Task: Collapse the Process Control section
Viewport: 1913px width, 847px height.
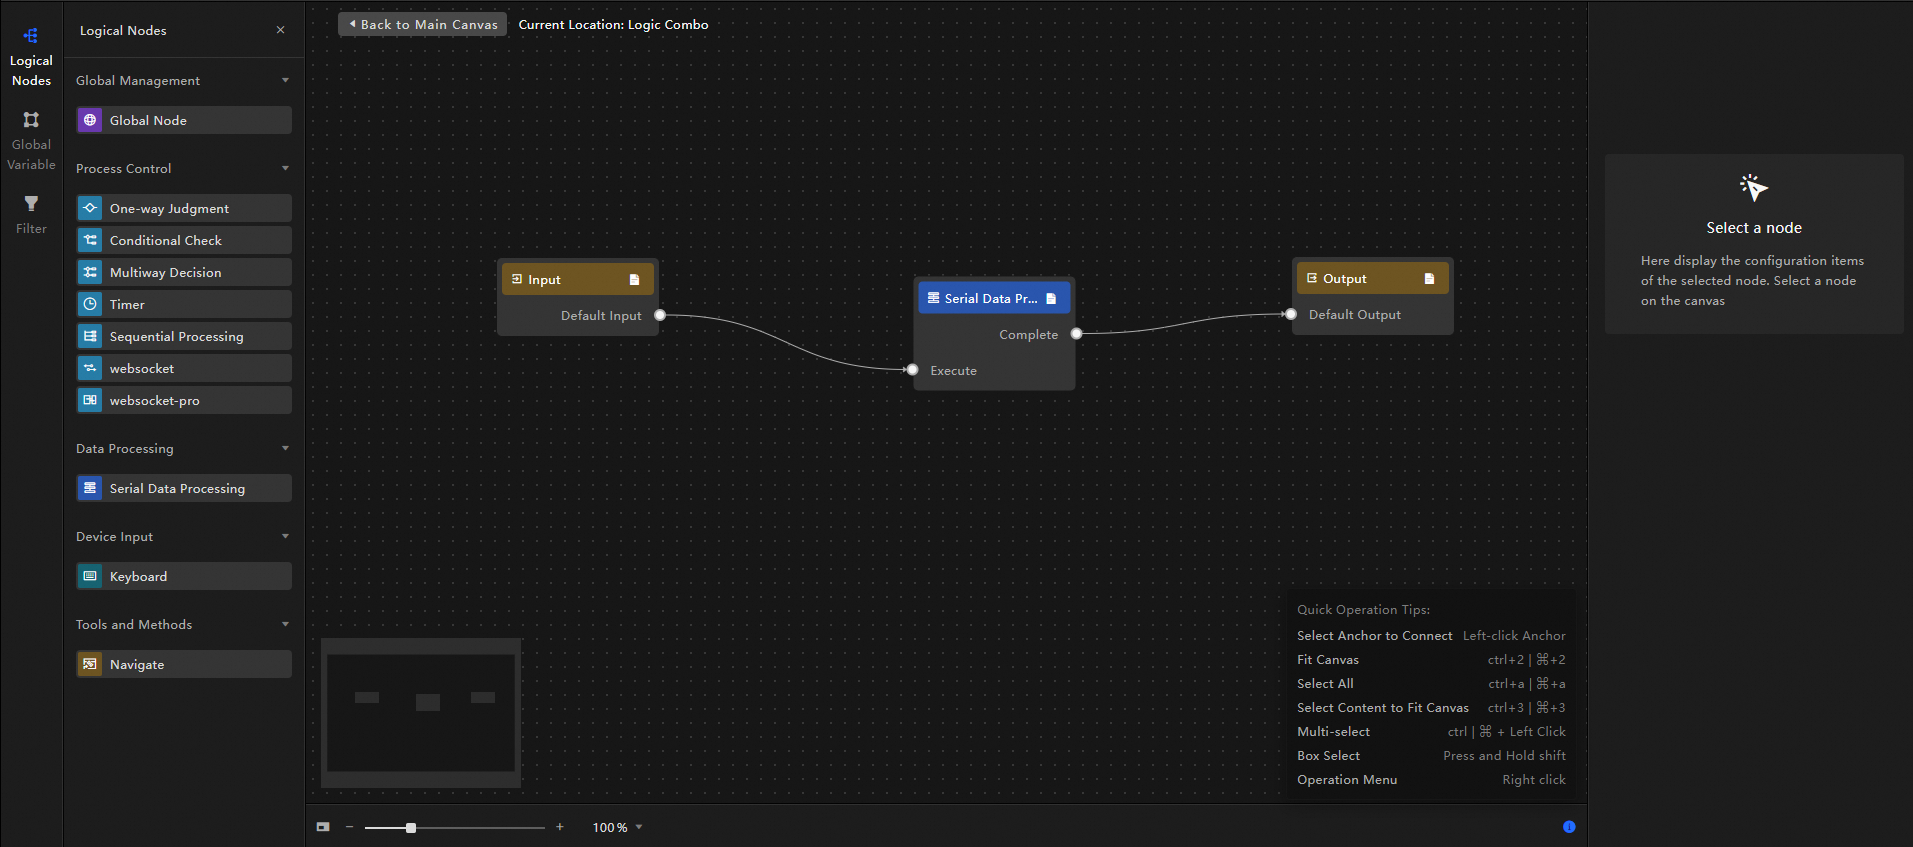Action: click(x=285, y=168)
